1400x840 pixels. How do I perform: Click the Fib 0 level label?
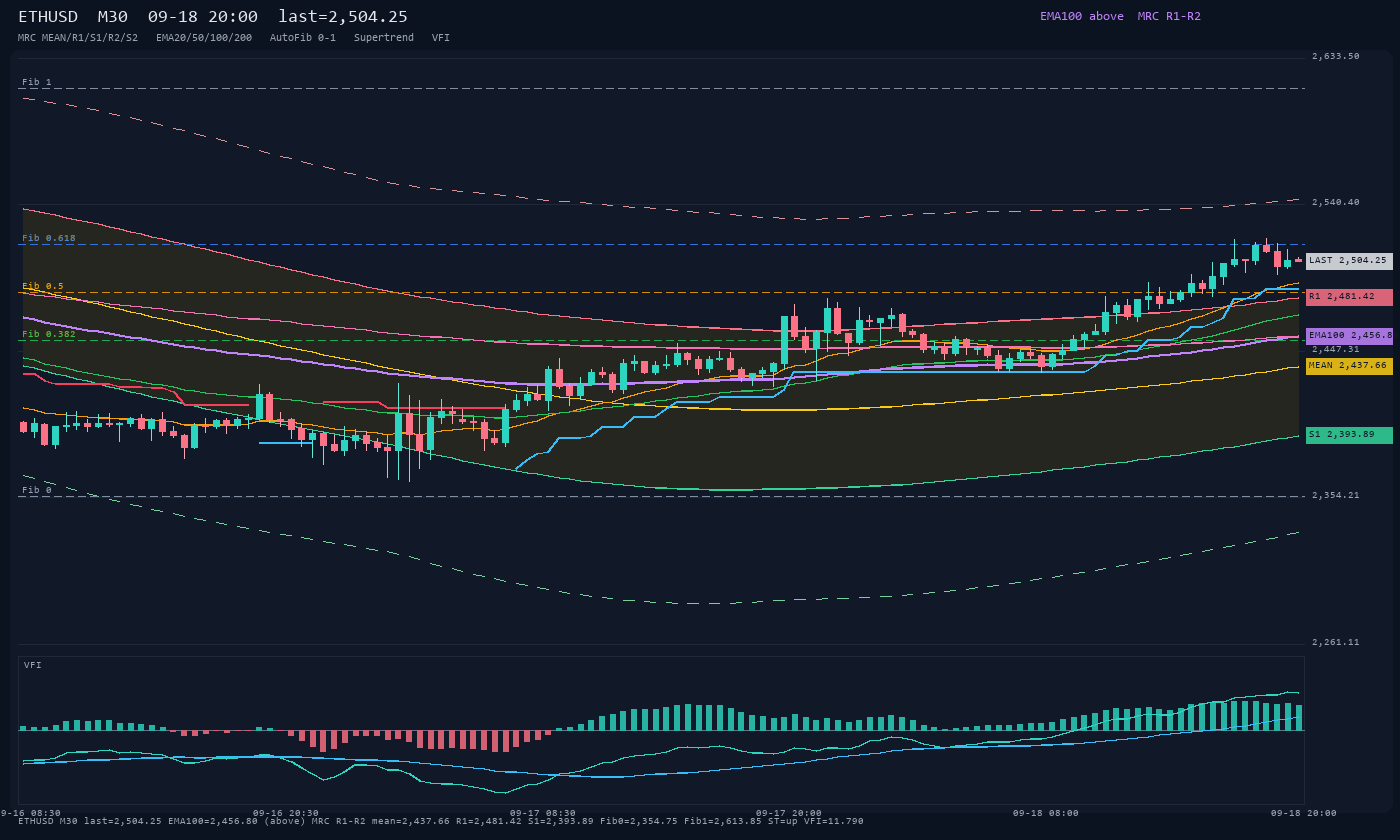(x=37, y=490)
